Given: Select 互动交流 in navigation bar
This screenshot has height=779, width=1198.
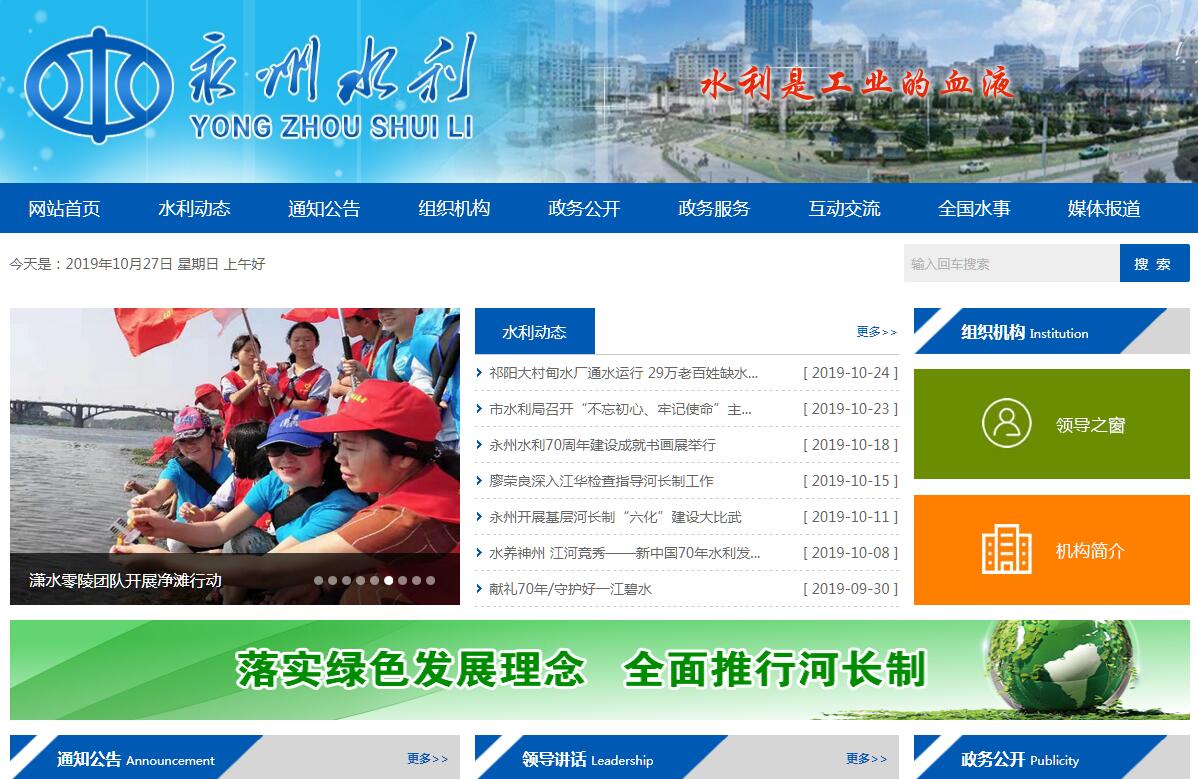Looking at the screenshot, I should click(x=844, y=208).
